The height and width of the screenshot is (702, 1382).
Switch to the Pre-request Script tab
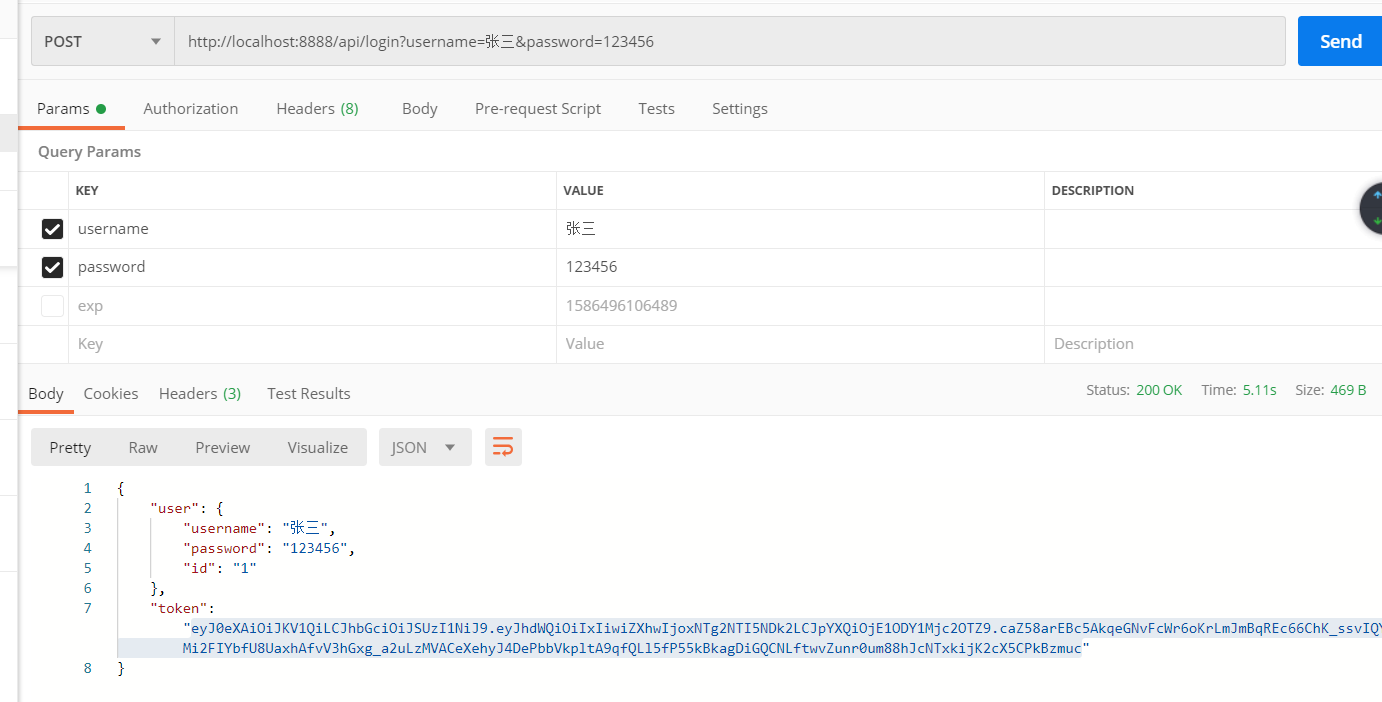point(538,108)
